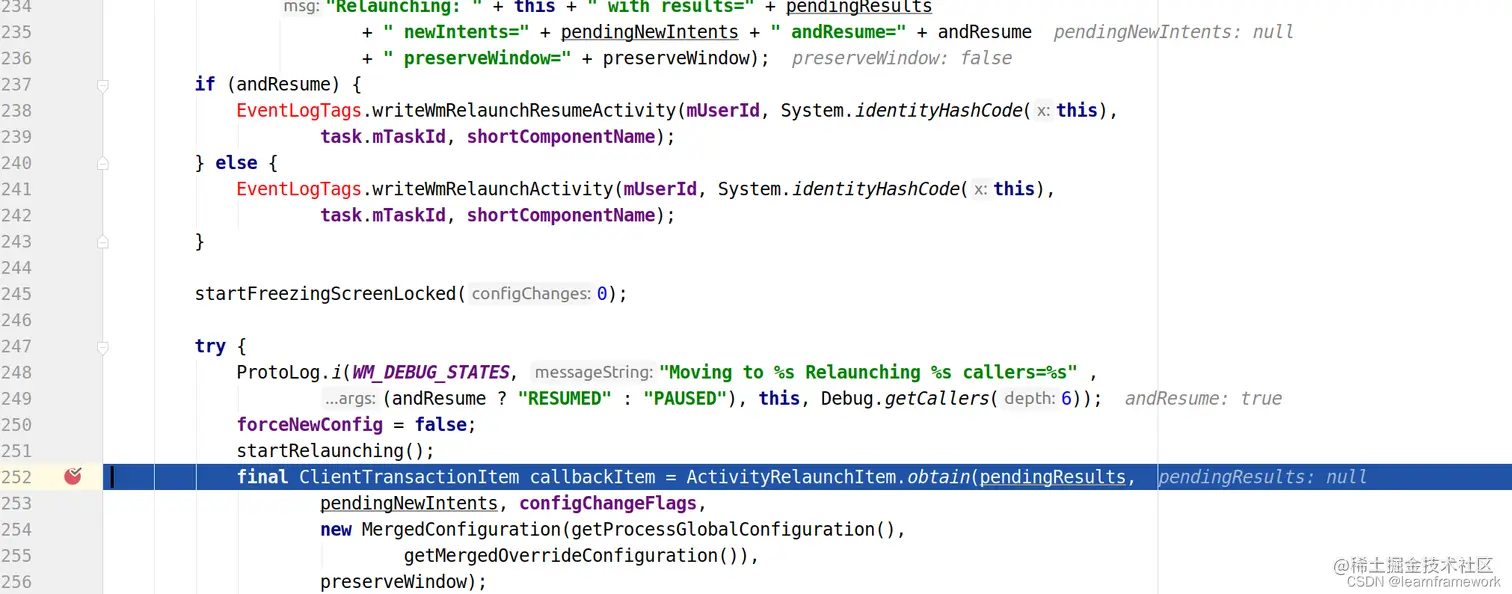Image resolution: width=1512 pixels, height=594 pixels.
Task: Click the messageString parameter hint
Action: point(593,372)
